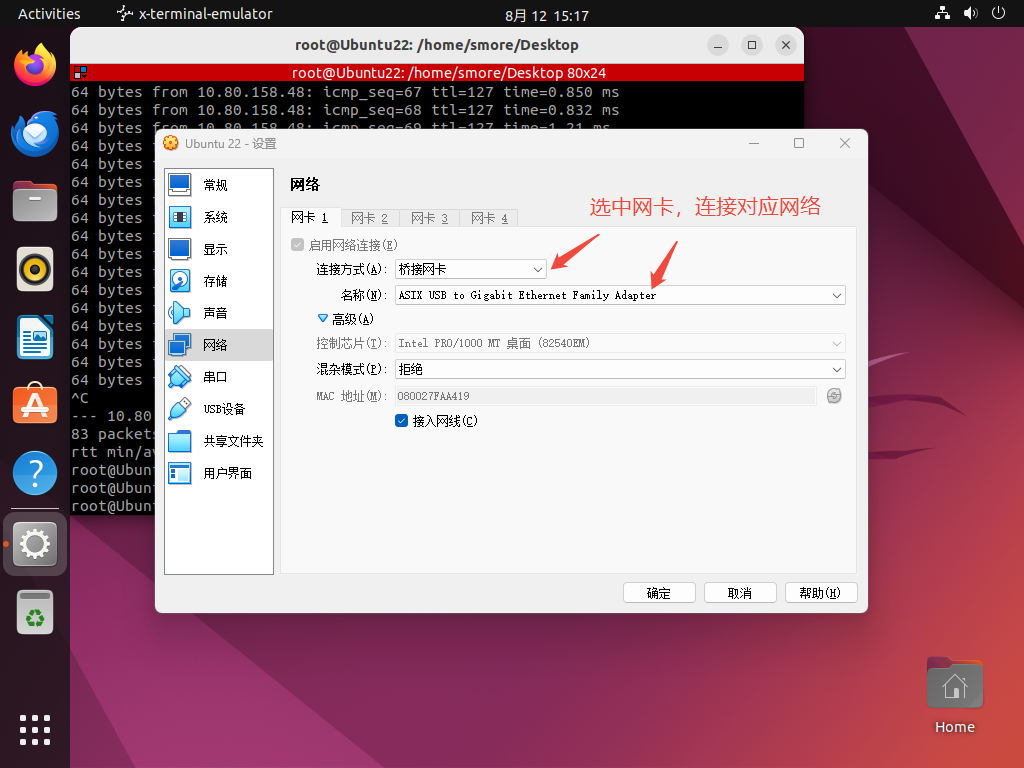1024x768 pixels.
Task: Click the icmp_seq=67 ping line in terminal
Action: tap(345, 92)
